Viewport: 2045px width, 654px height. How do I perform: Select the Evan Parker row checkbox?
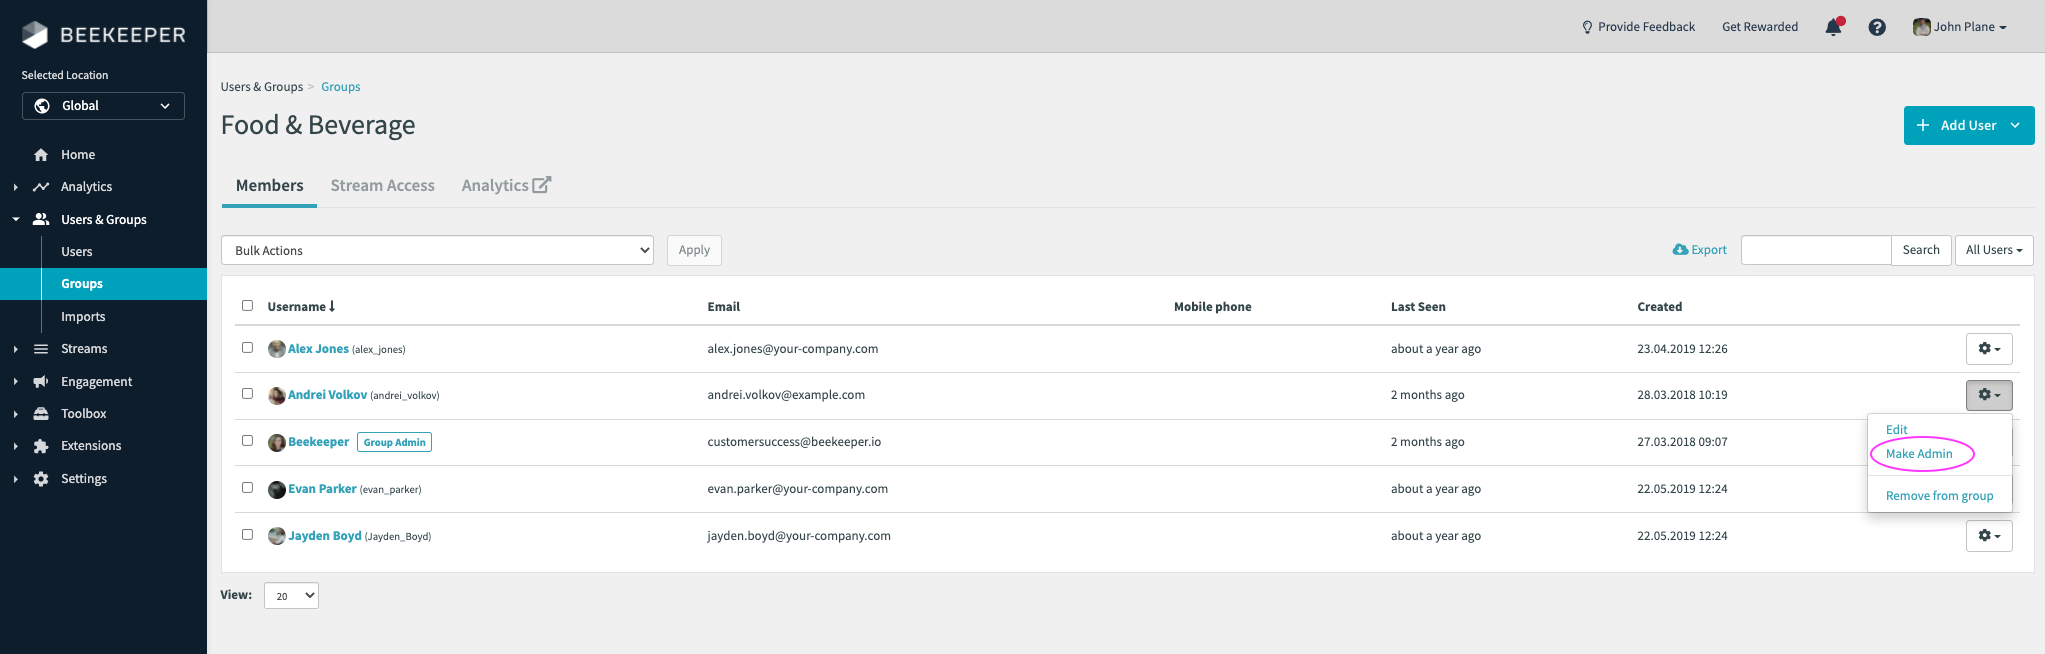pyautogui.click(x=247, y=488)
